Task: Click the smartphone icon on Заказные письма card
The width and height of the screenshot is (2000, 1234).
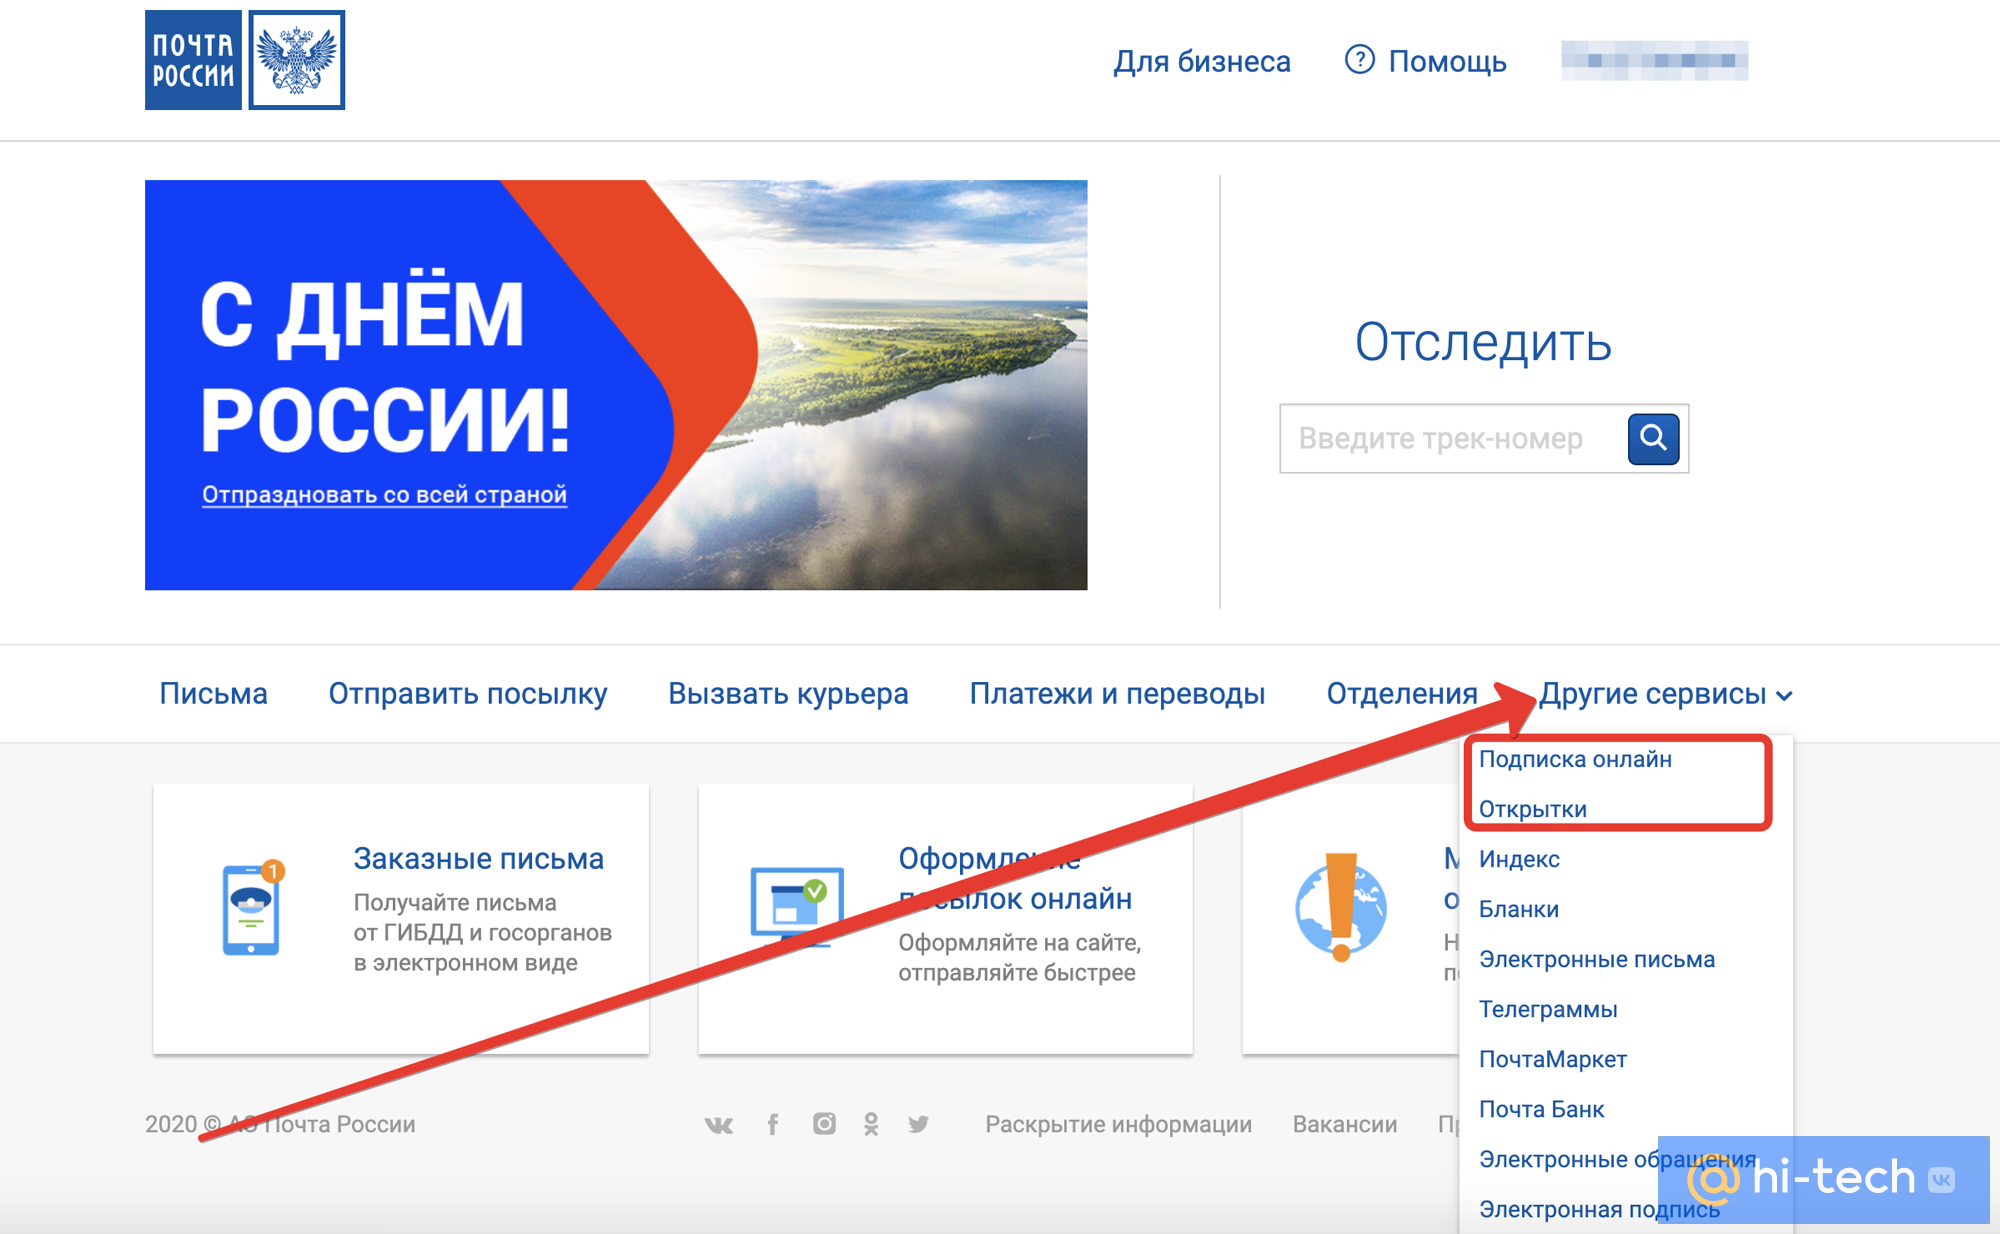Action: (251, 907)
